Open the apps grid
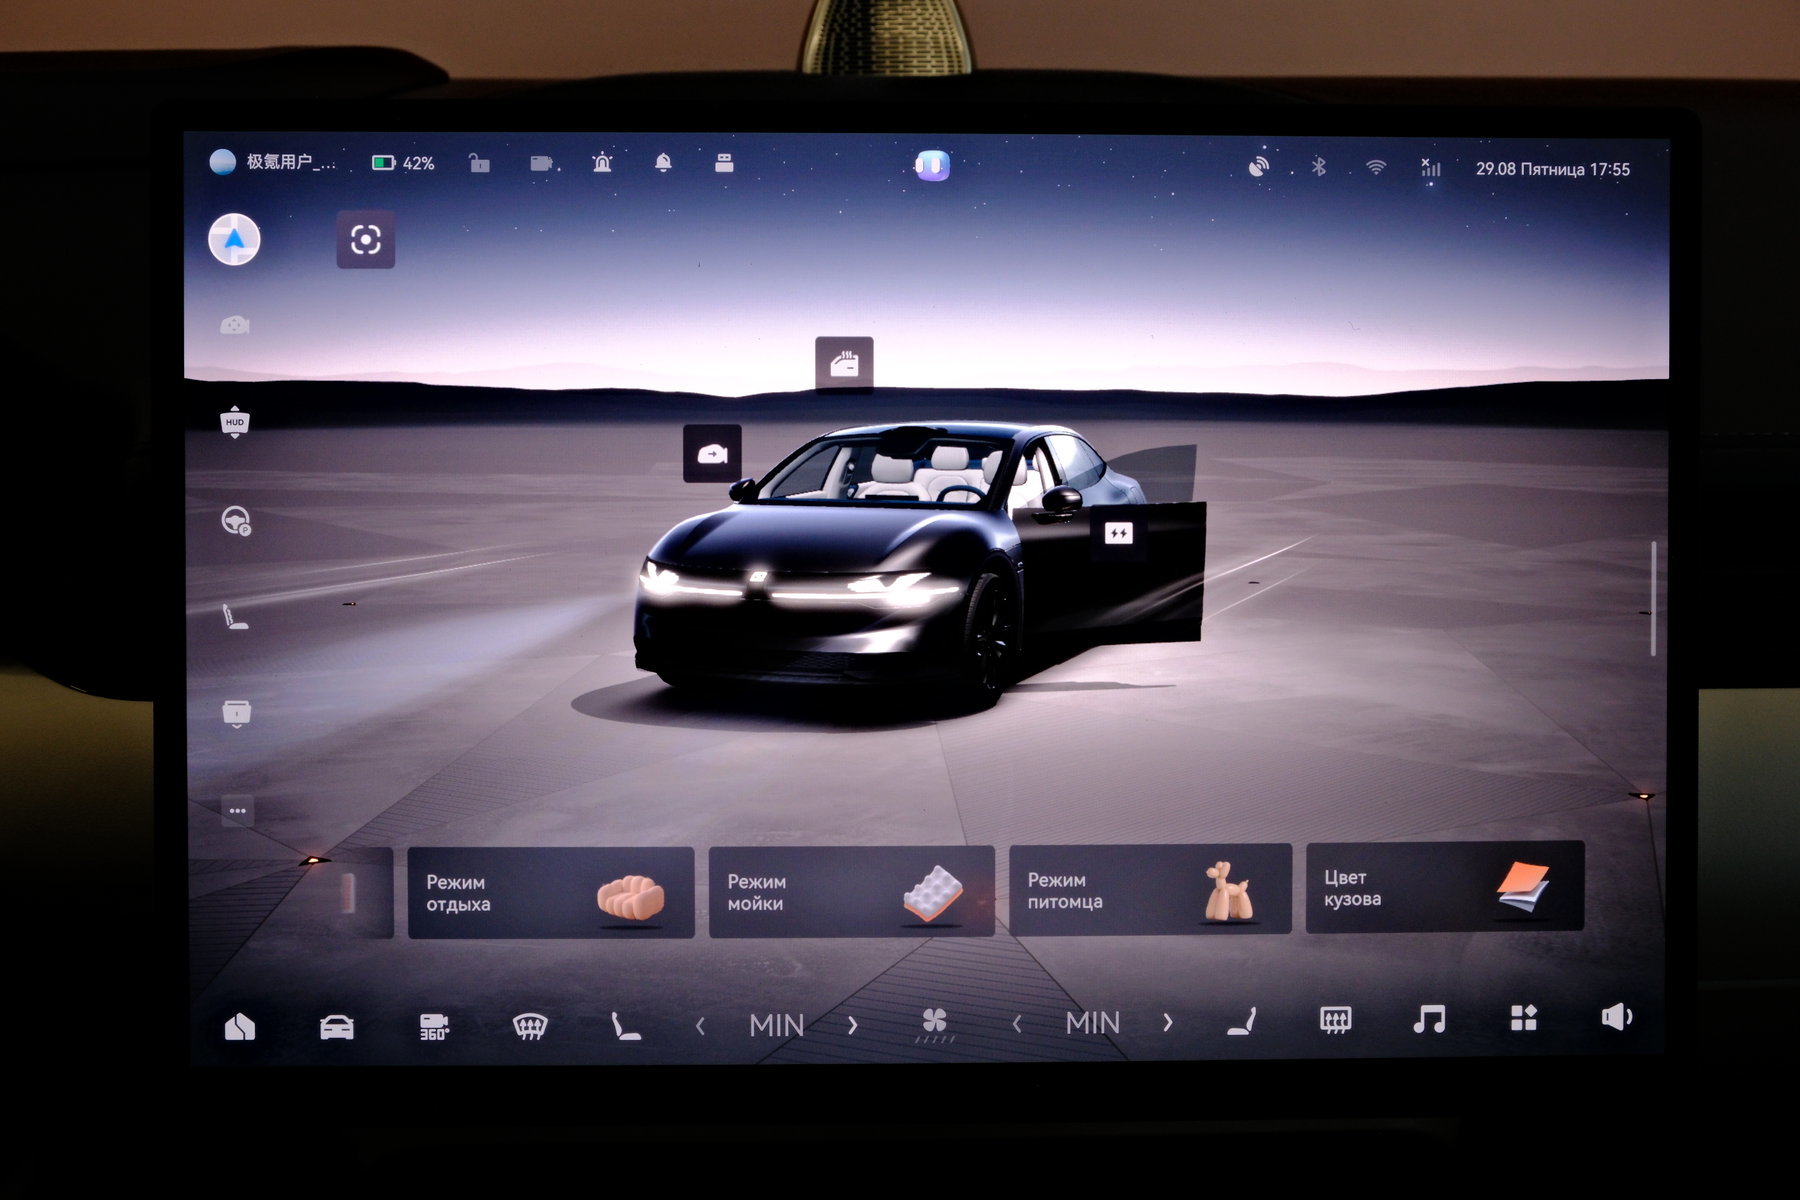1800x1200 pixels. [1522, 1018]
